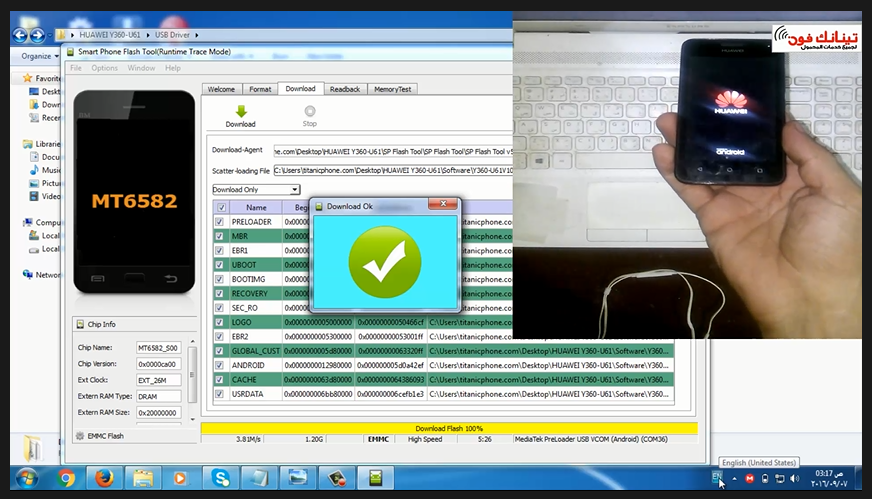Click the Extern RAM Size value field
The height and width of the screenshot is (499, 872).
[x=158, y=413]
